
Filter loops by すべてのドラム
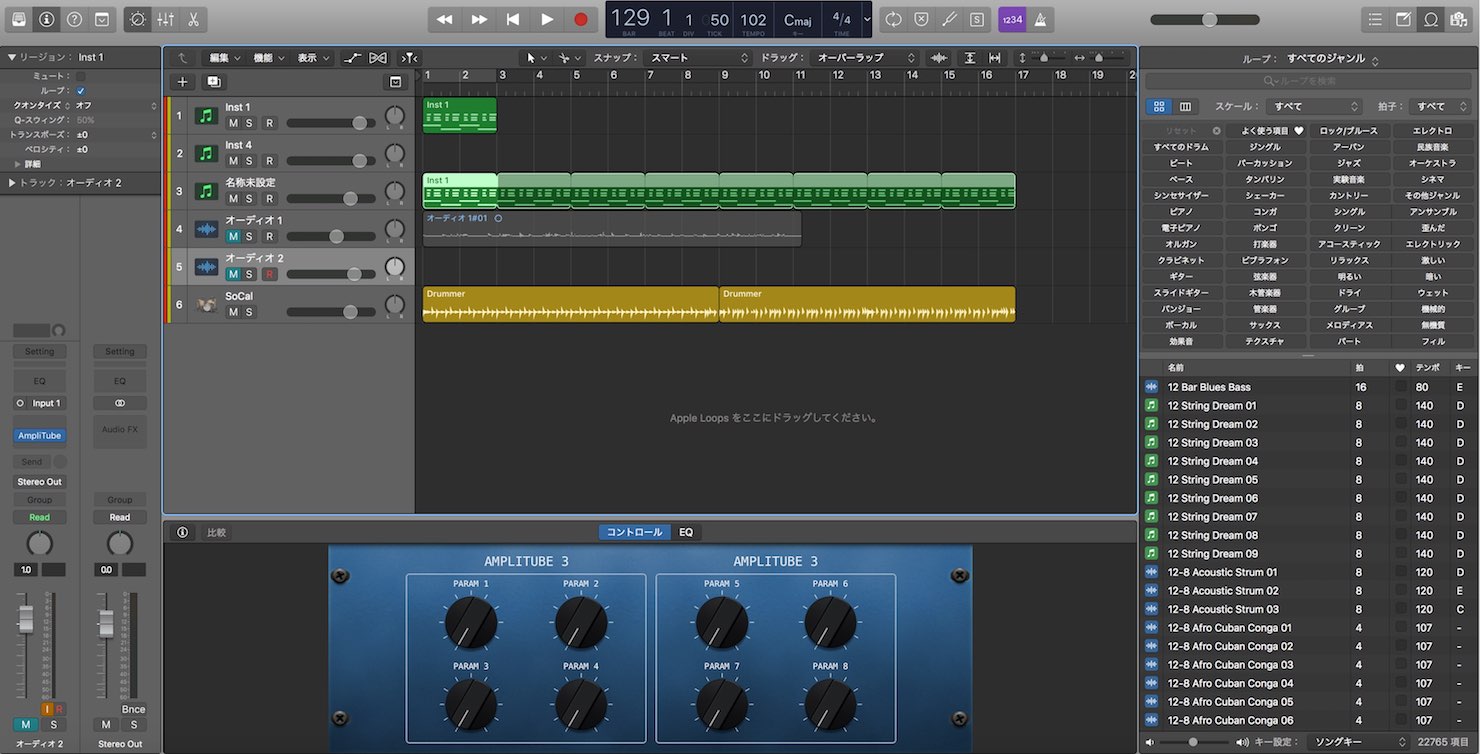pos(1181,147)
